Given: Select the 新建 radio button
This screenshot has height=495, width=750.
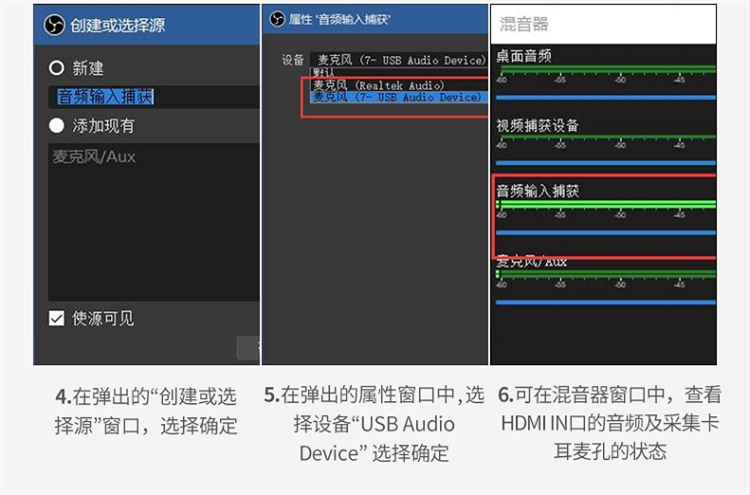Looking at the screenshot, I should (x=56, y=68).
